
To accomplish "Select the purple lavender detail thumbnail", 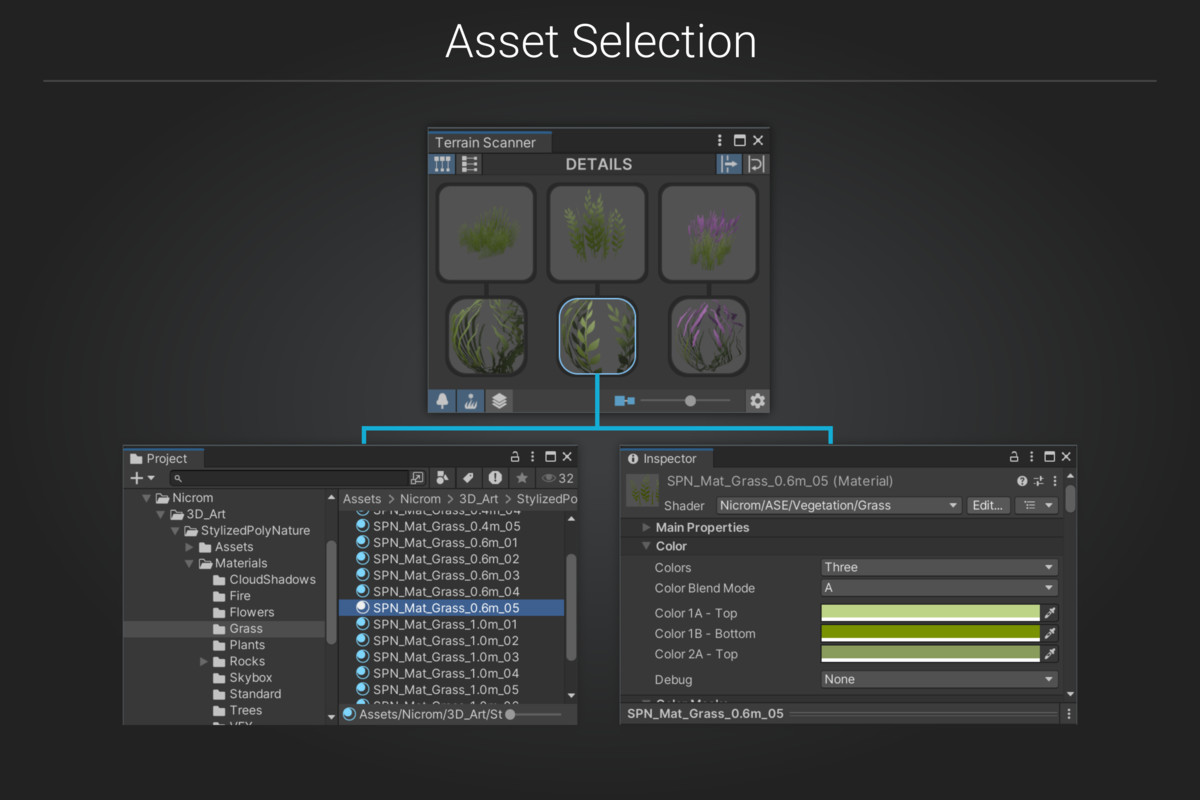I will coord(708,232).
